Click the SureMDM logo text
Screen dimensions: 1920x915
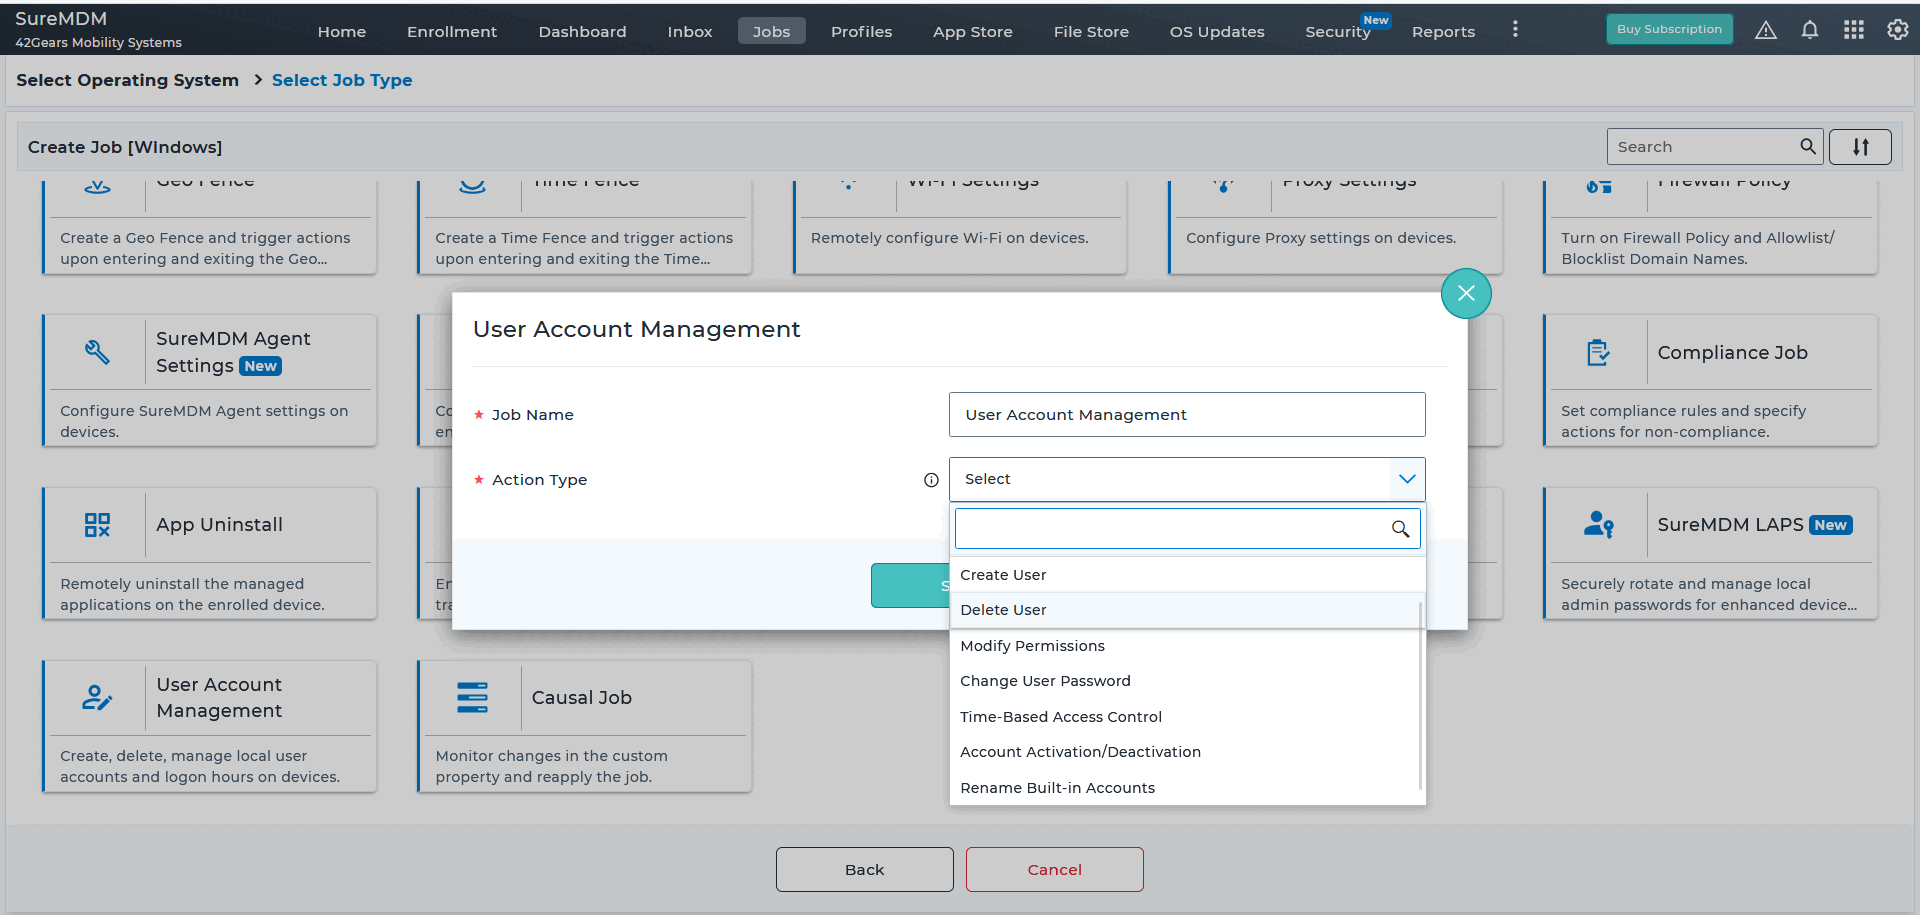pyautogui.click(x=61, y=19)
